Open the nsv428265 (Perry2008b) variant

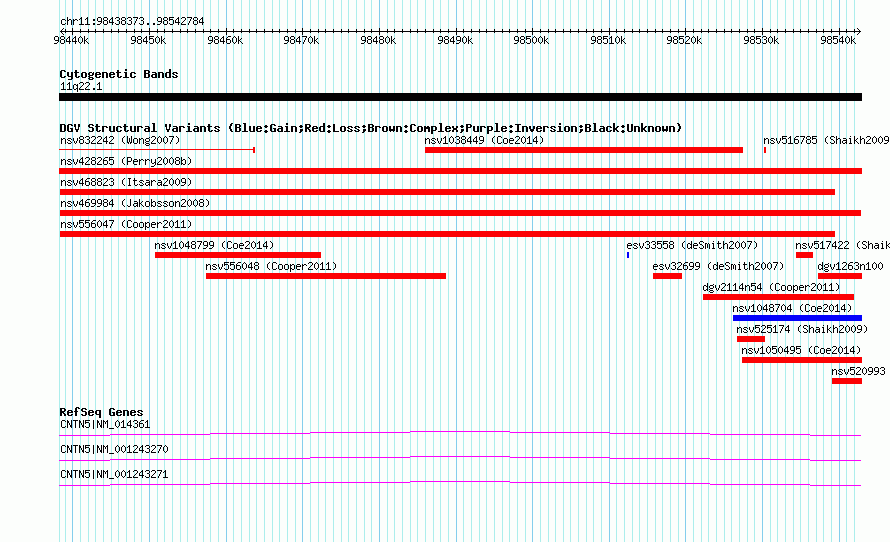pos(460,171)
